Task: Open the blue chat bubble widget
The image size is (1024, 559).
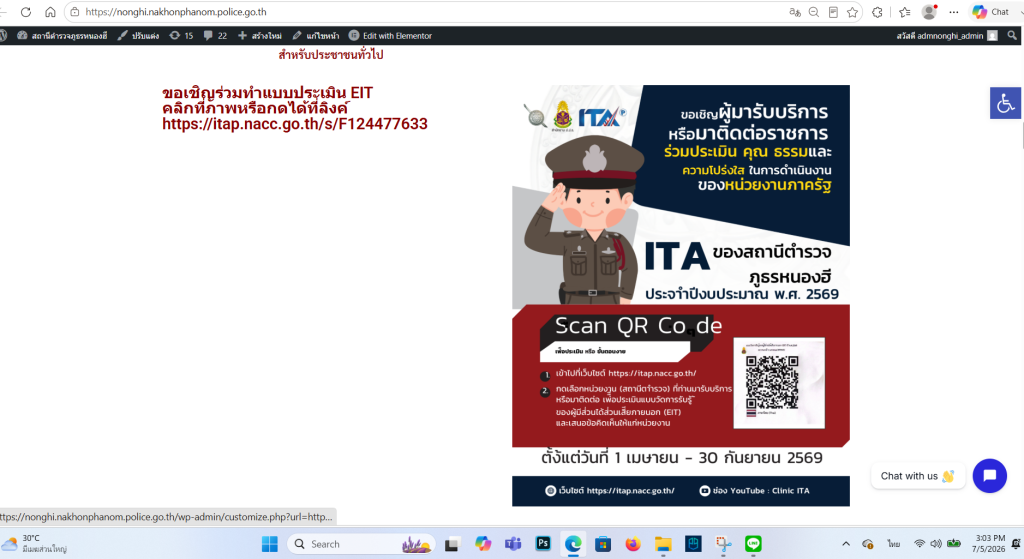Action: 989,476
